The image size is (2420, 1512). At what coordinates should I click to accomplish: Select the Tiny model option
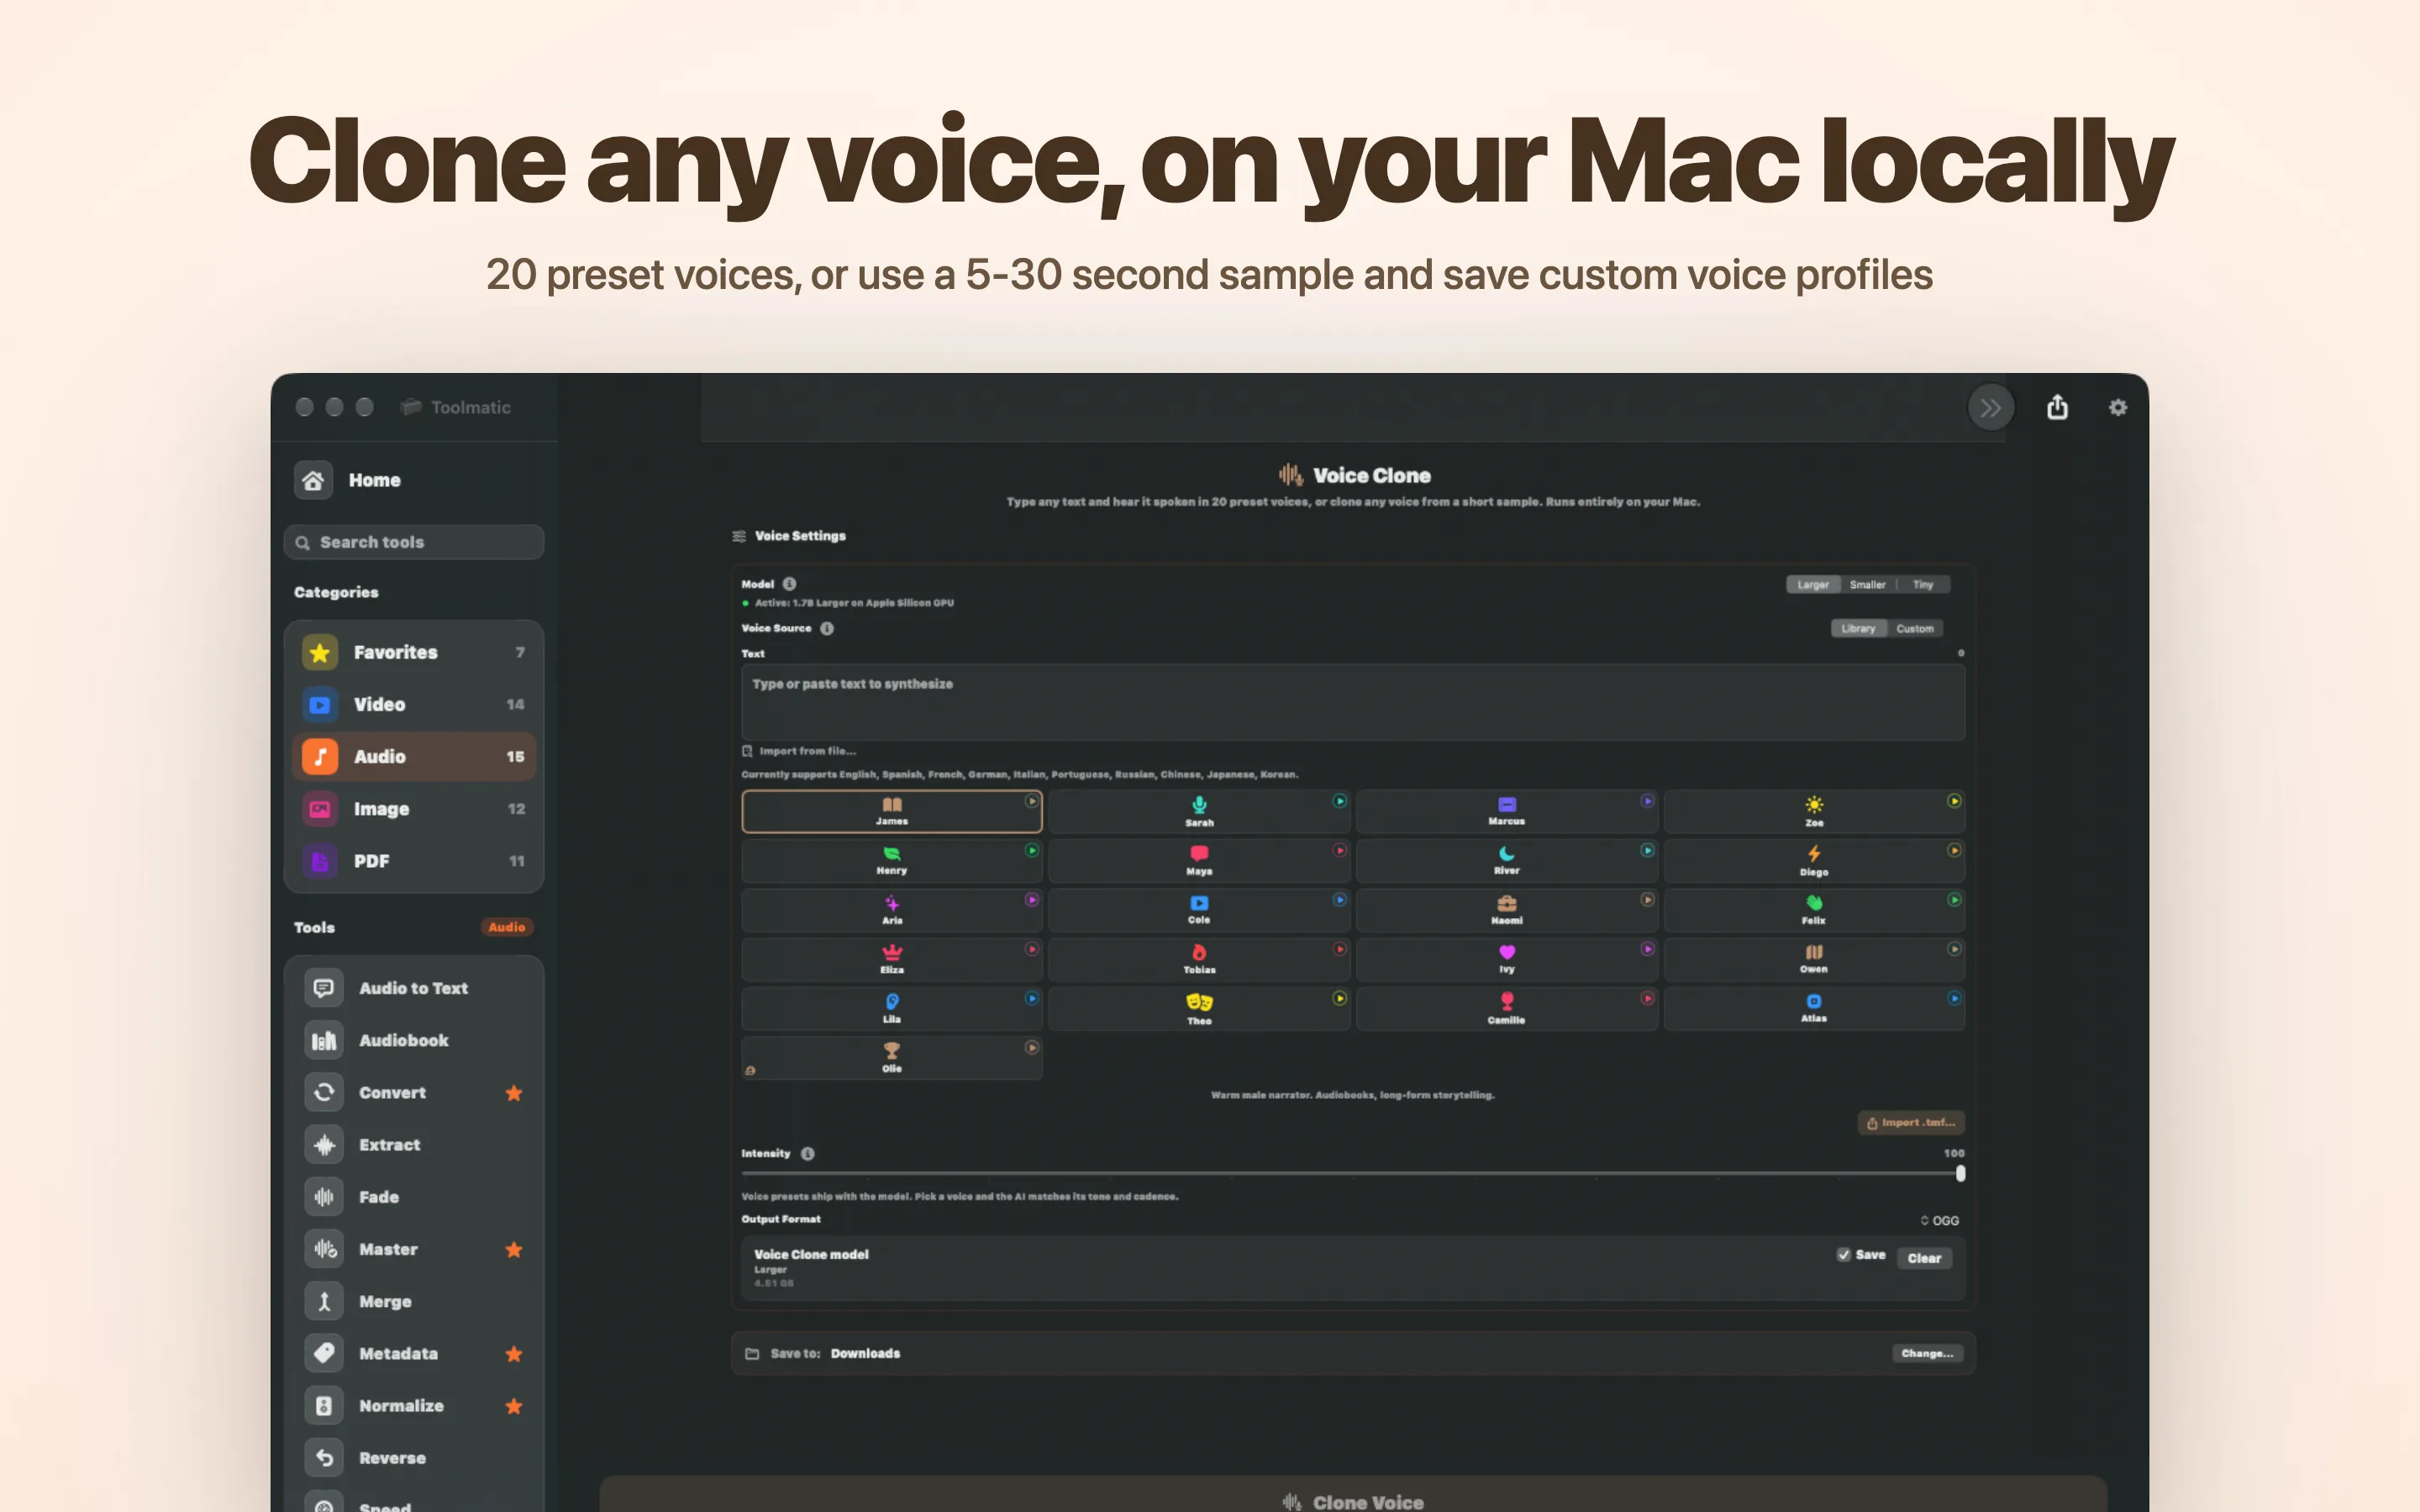1922,584
